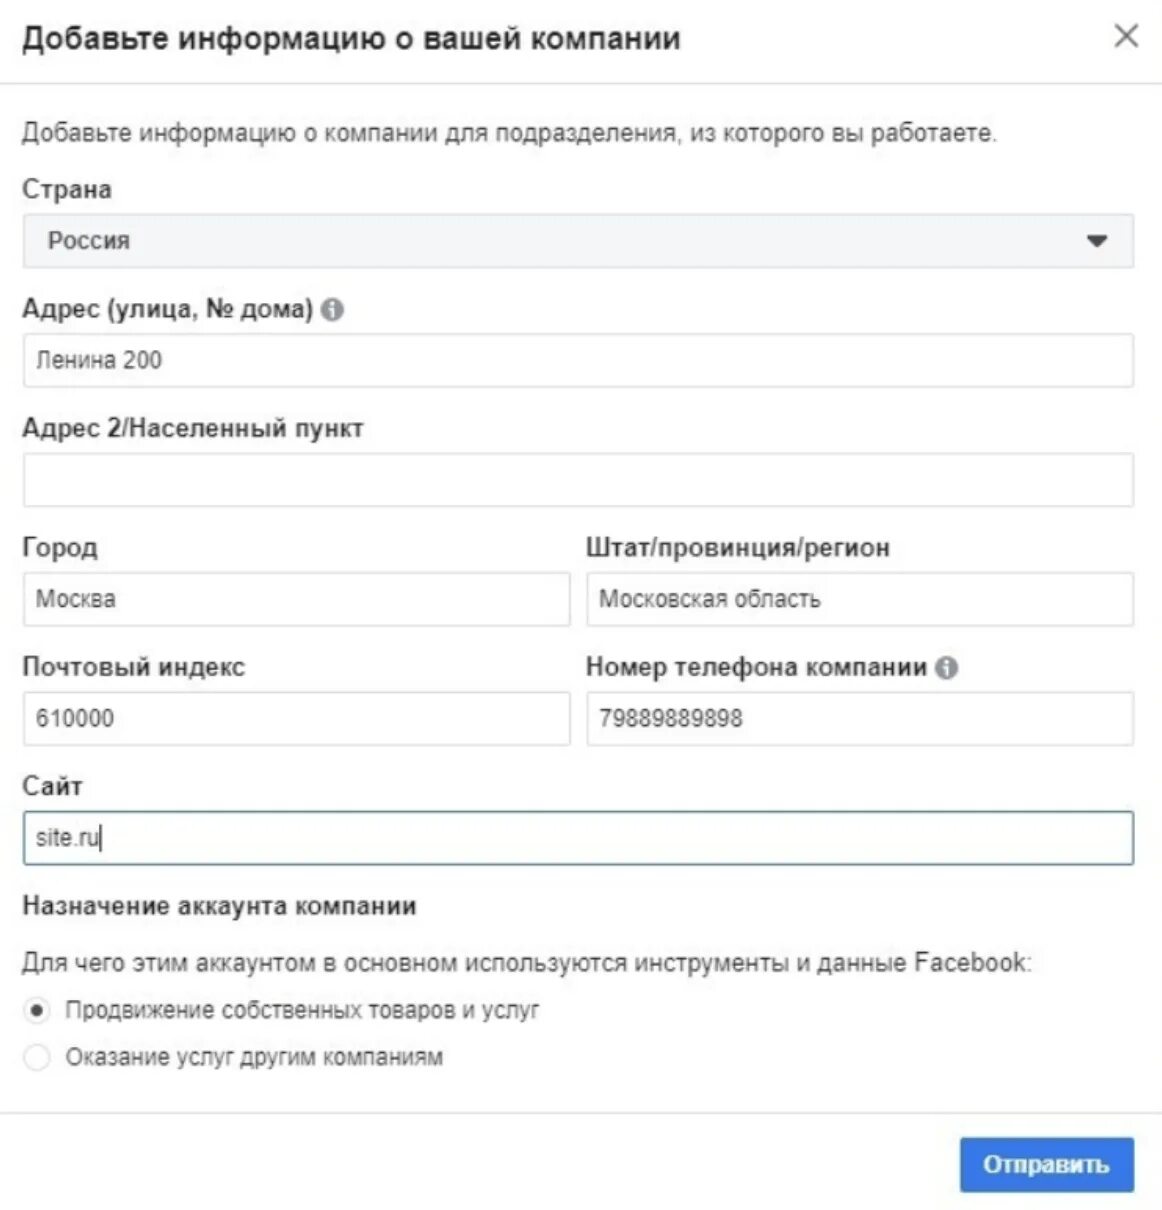This screenshot has width=1162, height=1210.
Task: Focus the empty Адрес 2/Населенный пункт field
Action: (577, 480)
